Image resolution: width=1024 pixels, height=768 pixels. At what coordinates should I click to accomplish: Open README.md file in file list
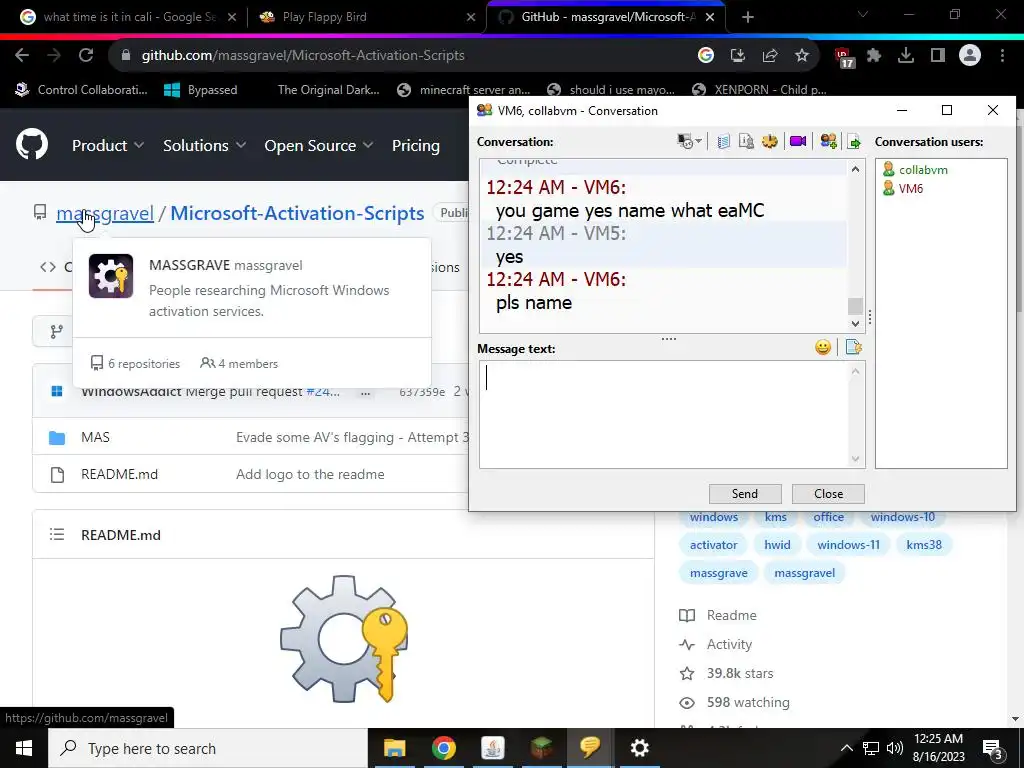point(120,474)
